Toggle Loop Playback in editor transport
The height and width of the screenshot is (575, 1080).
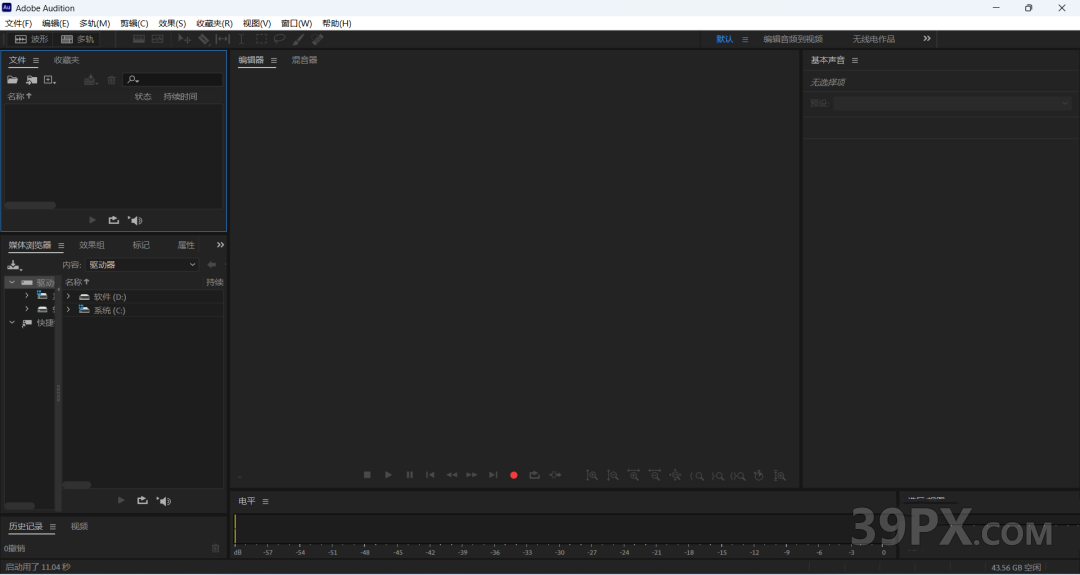point(534,475)
